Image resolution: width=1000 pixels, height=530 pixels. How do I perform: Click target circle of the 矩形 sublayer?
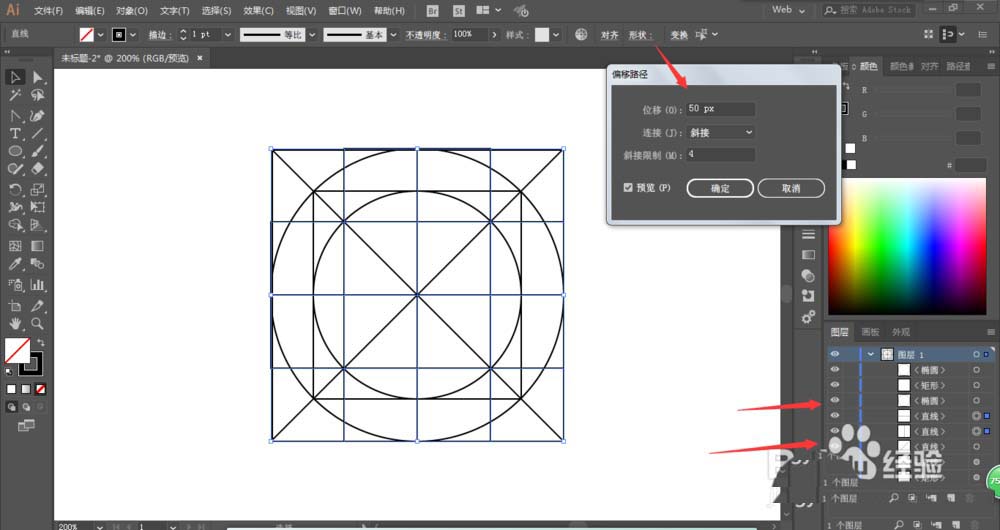976,385
